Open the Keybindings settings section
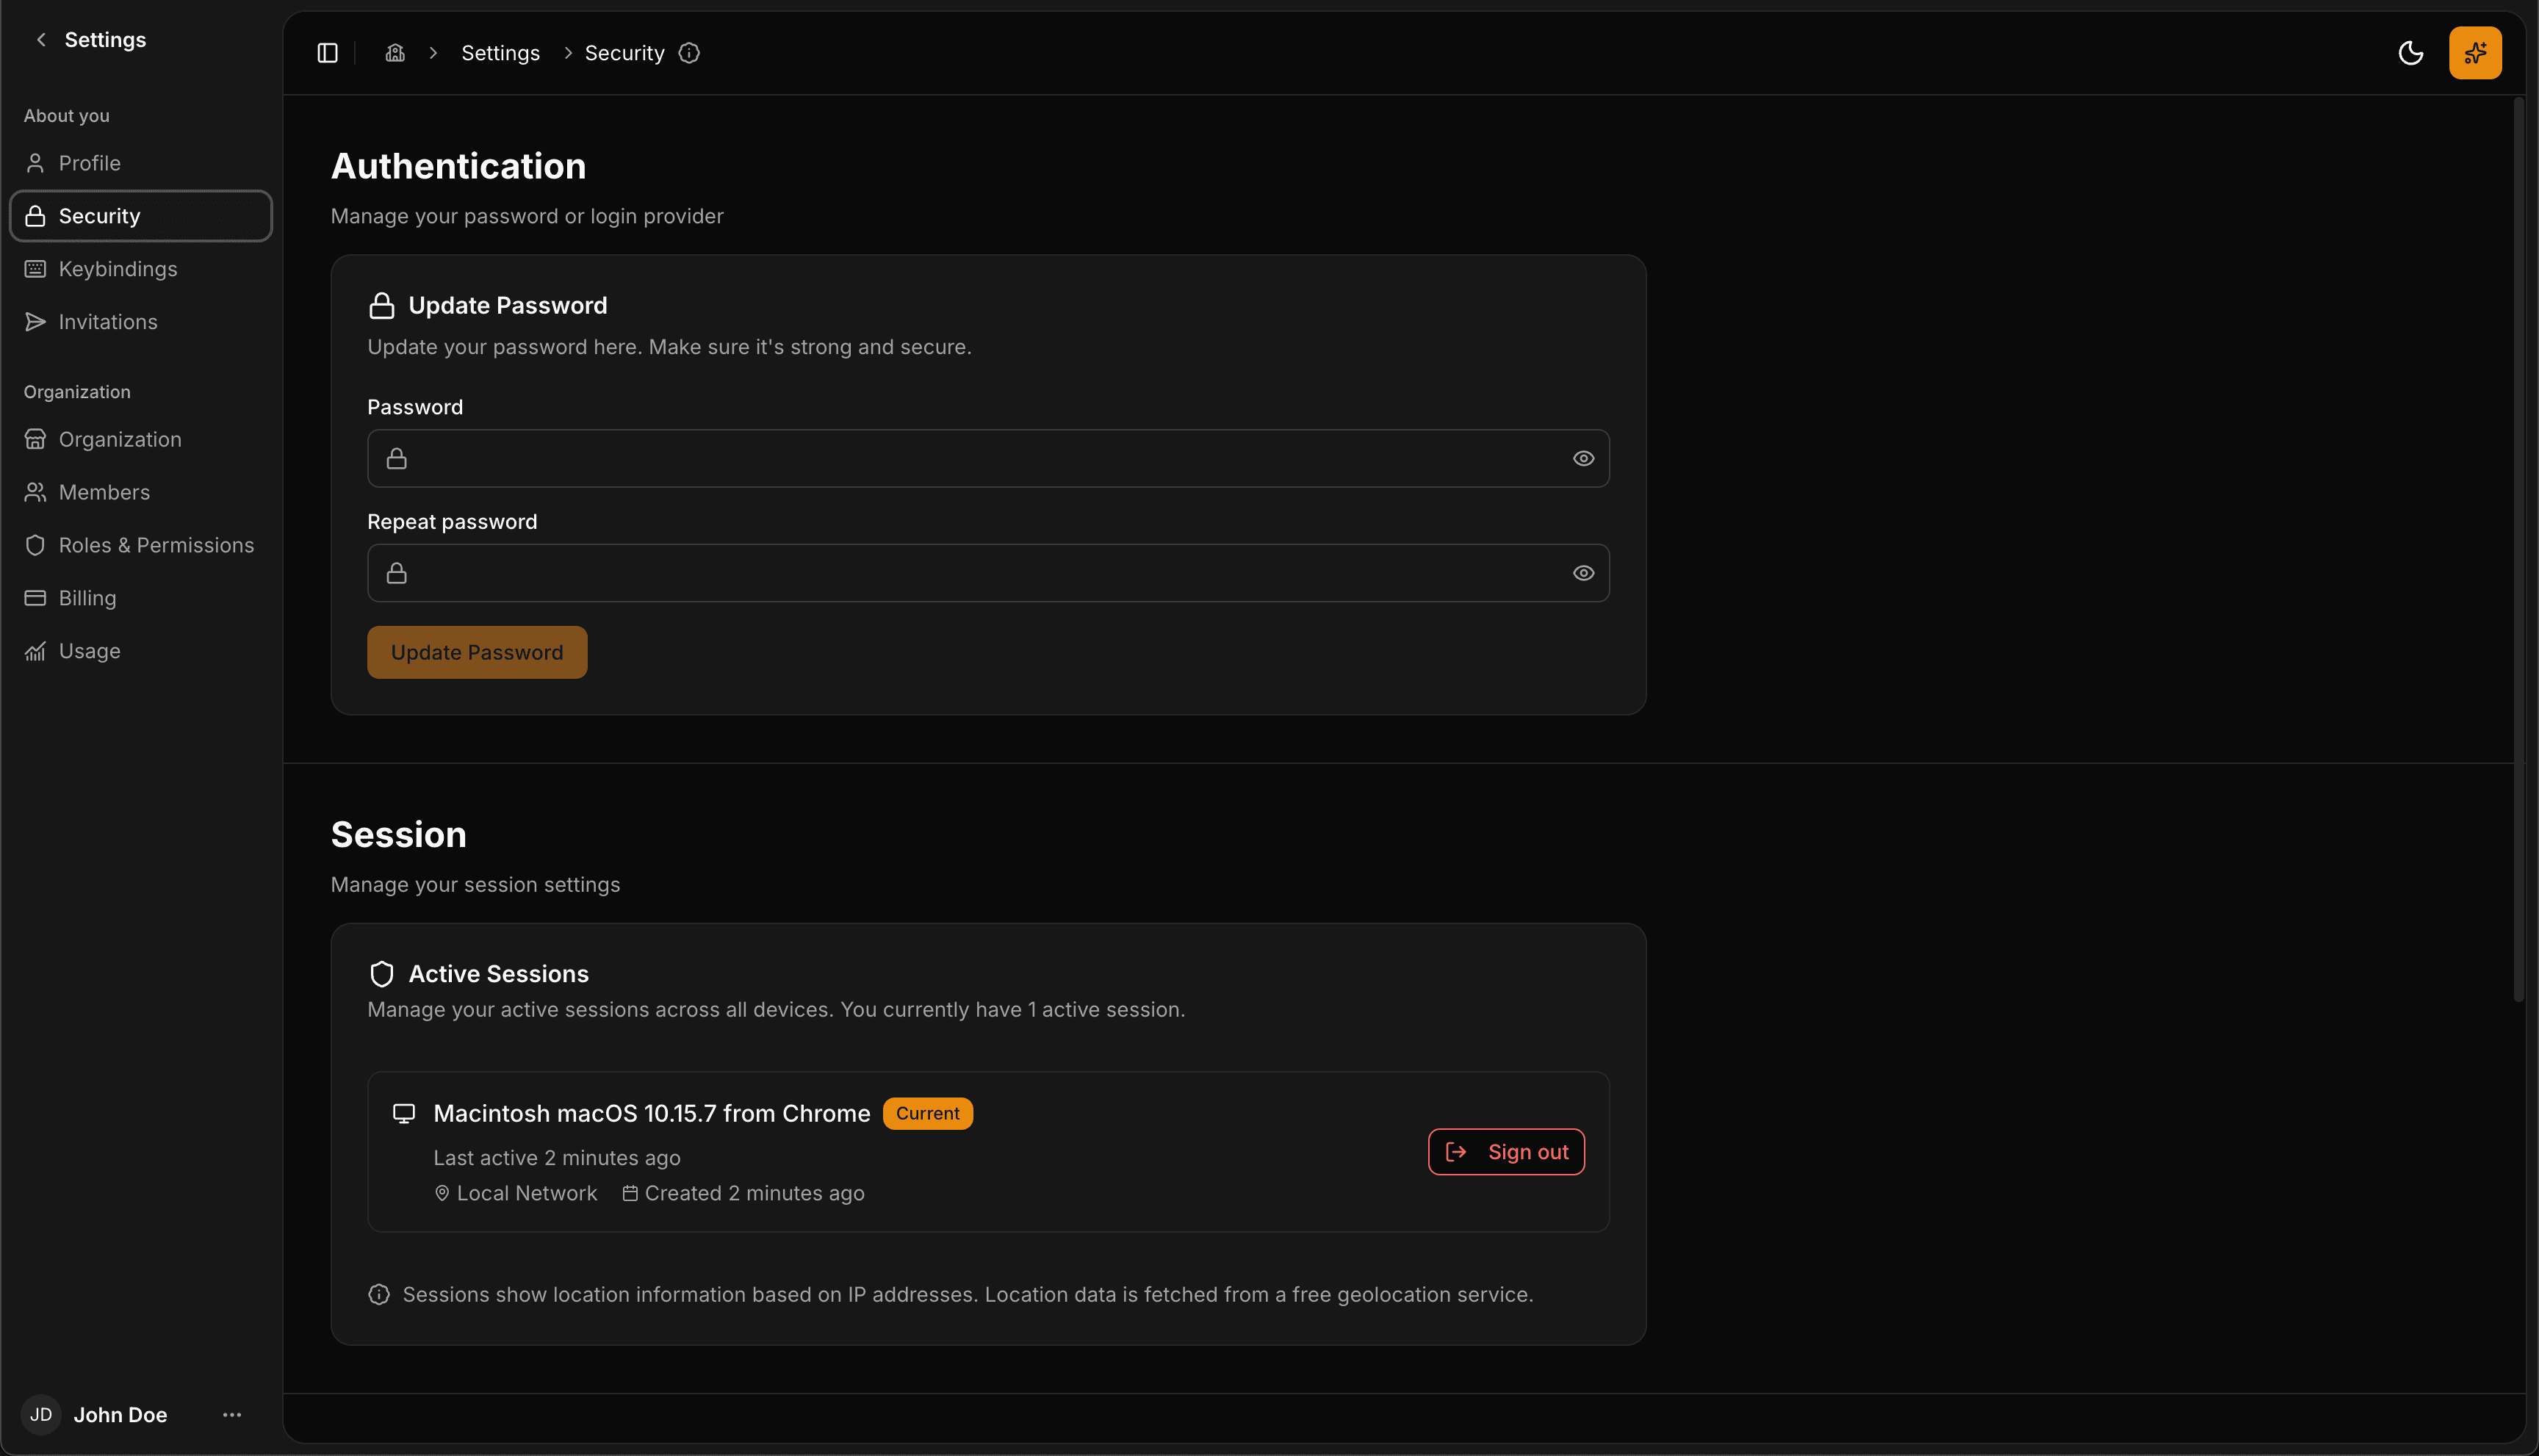2539x1456 pixels. [117, 268]
